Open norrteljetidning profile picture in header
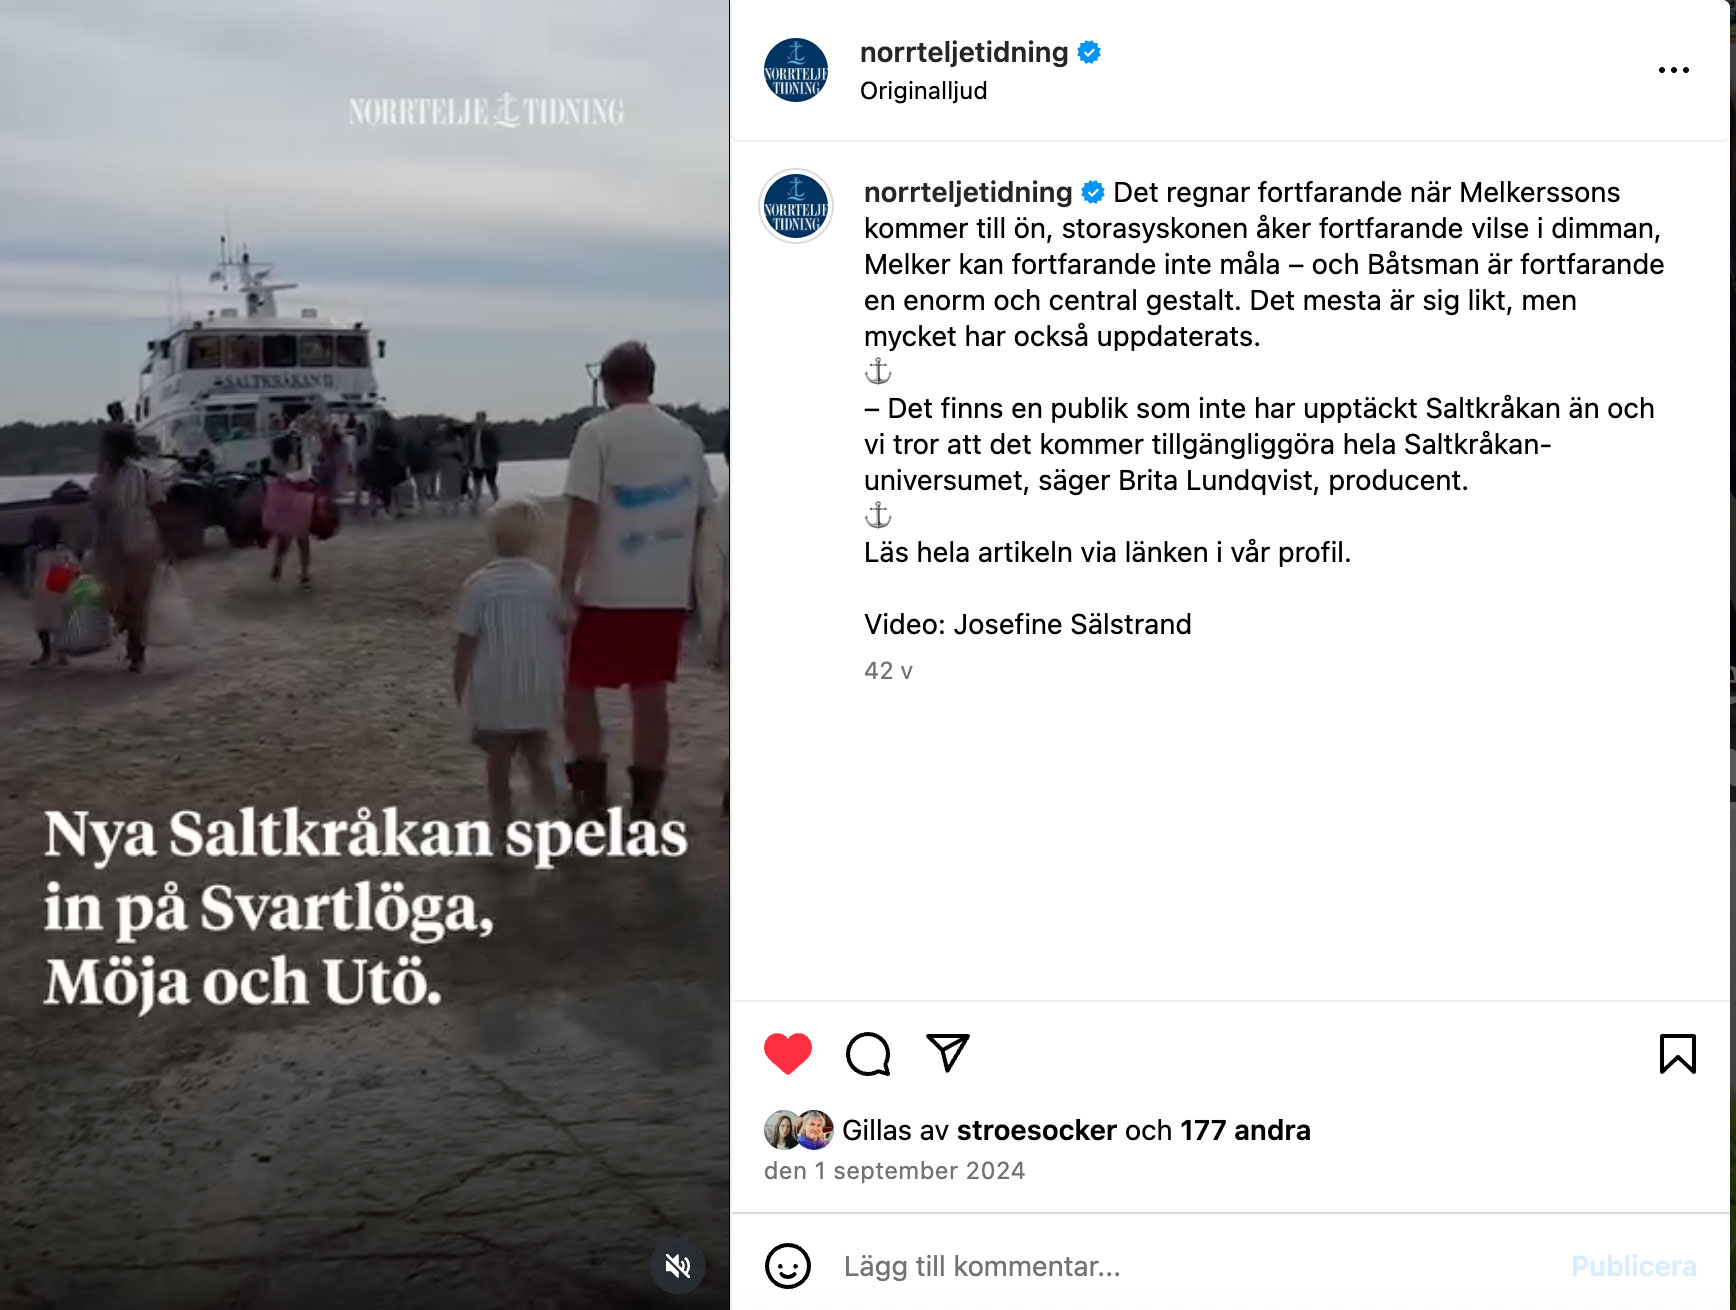The width and height of the screenshot is (1736, 1310). click(796, 70)
